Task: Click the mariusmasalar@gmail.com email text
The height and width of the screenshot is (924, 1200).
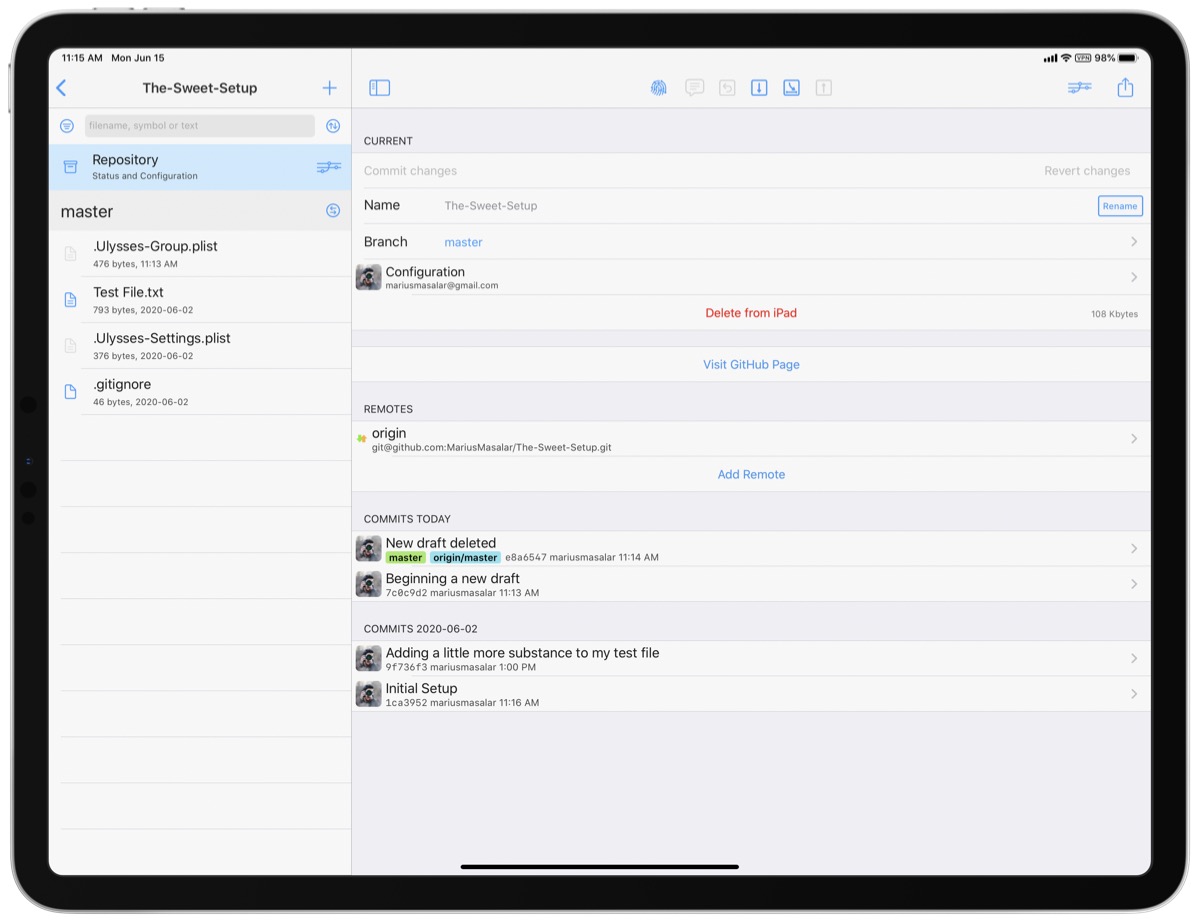Action: 442,285
